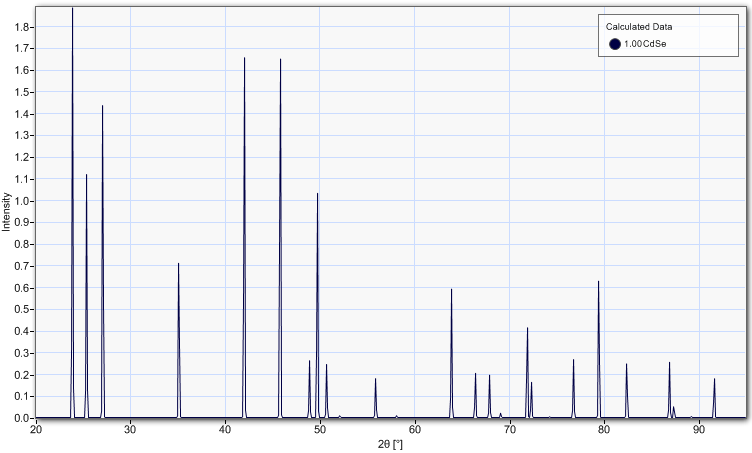Image resolution: width=752 pixels, height=453 pixels.
Task: Select the peak tip near 27 degrees
Action: click(102, 107)
